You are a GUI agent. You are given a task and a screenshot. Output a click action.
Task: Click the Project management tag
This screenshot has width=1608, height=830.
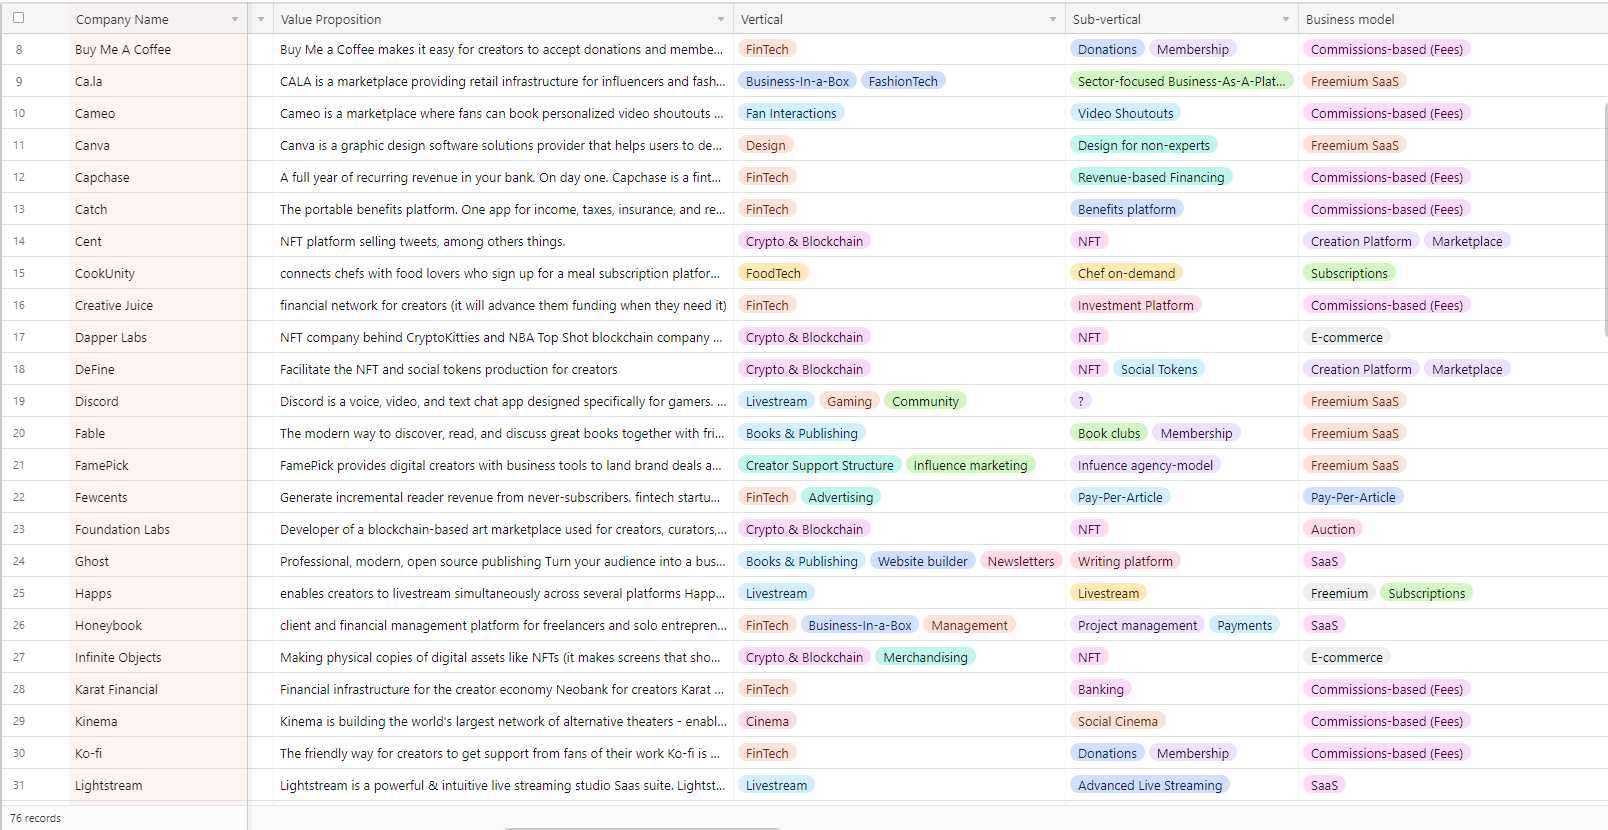[x=1137, y=625]
